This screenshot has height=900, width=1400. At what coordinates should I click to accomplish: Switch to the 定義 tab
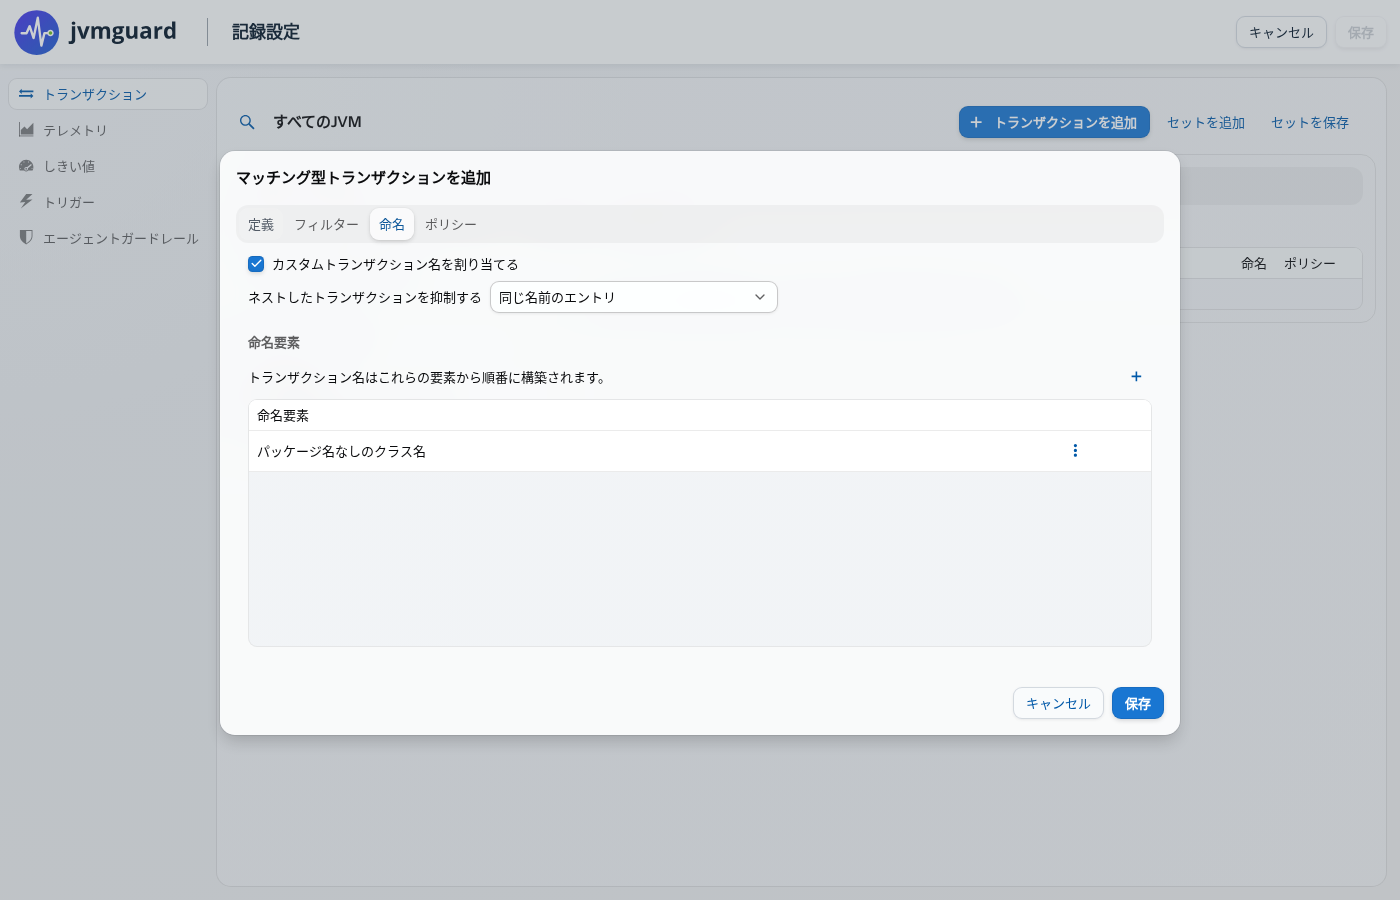click(261, 225)
